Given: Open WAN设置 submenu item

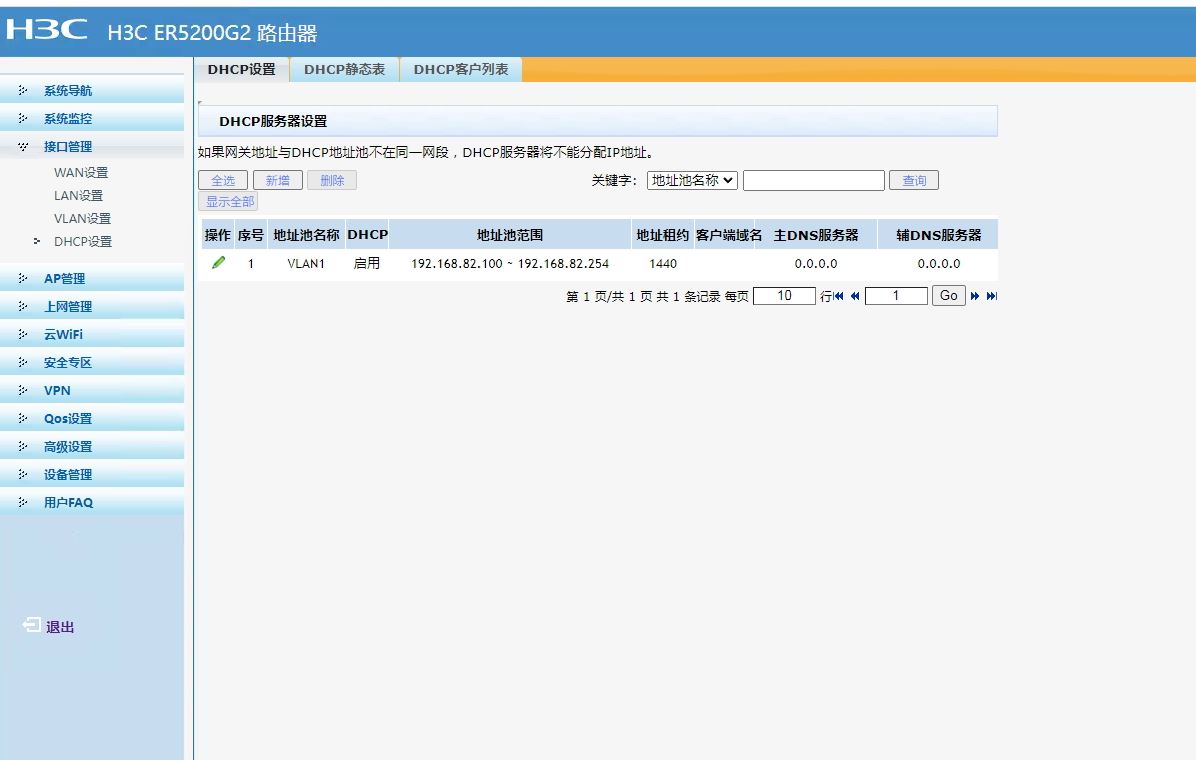Looking at the screenshot, I should pos(81,172).
